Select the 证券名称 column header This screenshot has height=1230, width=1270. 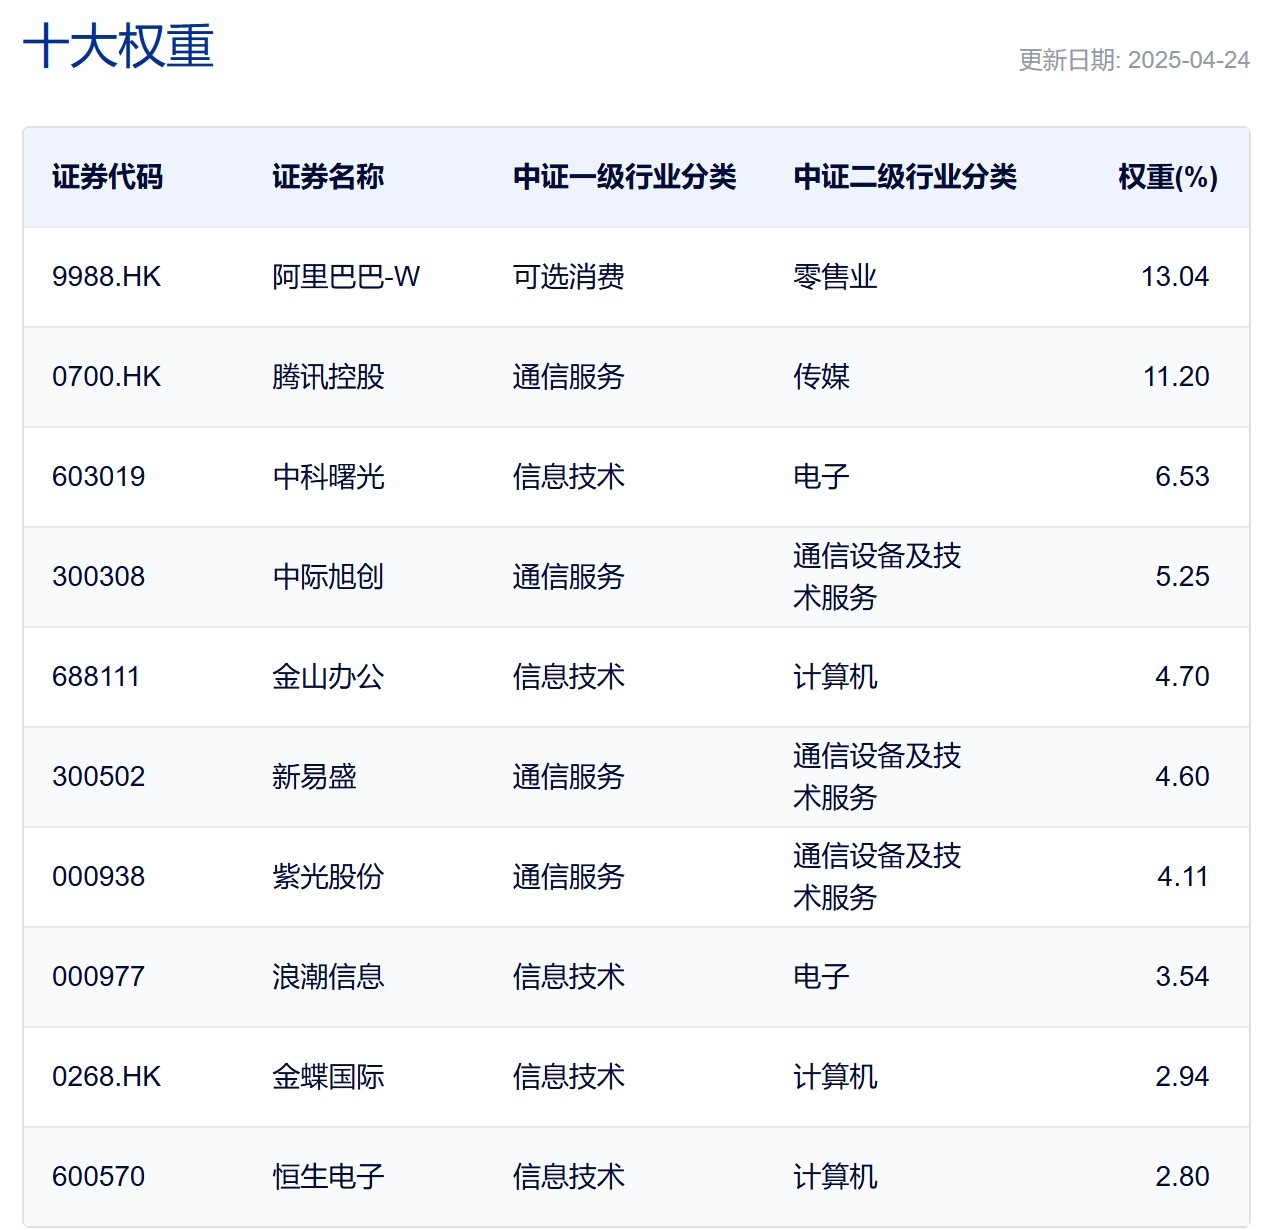(x=328, y=177)
